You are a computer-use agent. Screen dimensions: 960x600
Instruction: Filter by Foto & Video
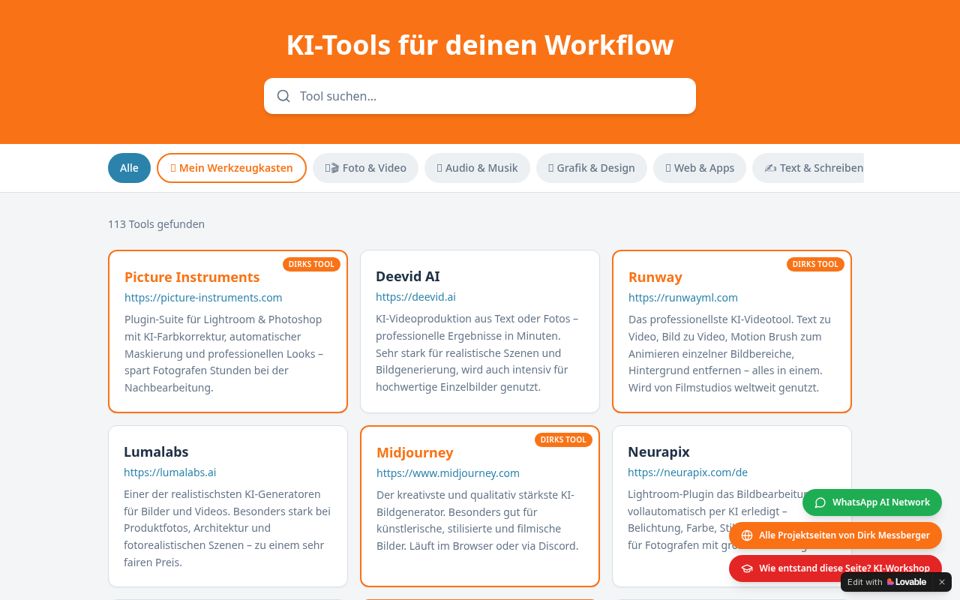(x=366, y=168)
